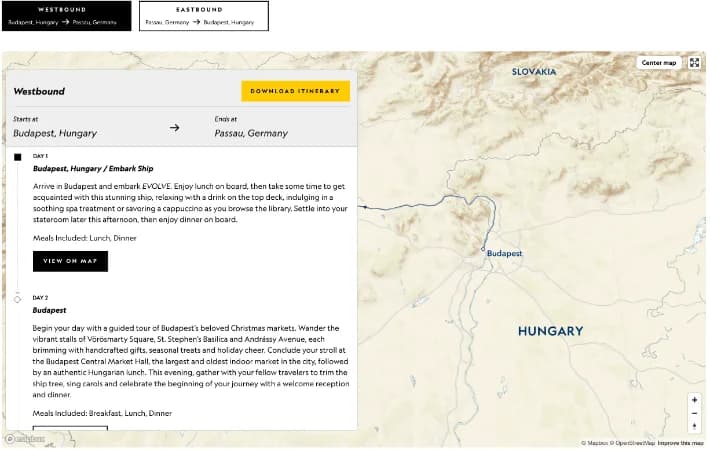Screen dimensions: 710x450
Task: Click Day 2 circle timeline marker
Action: 17,299
